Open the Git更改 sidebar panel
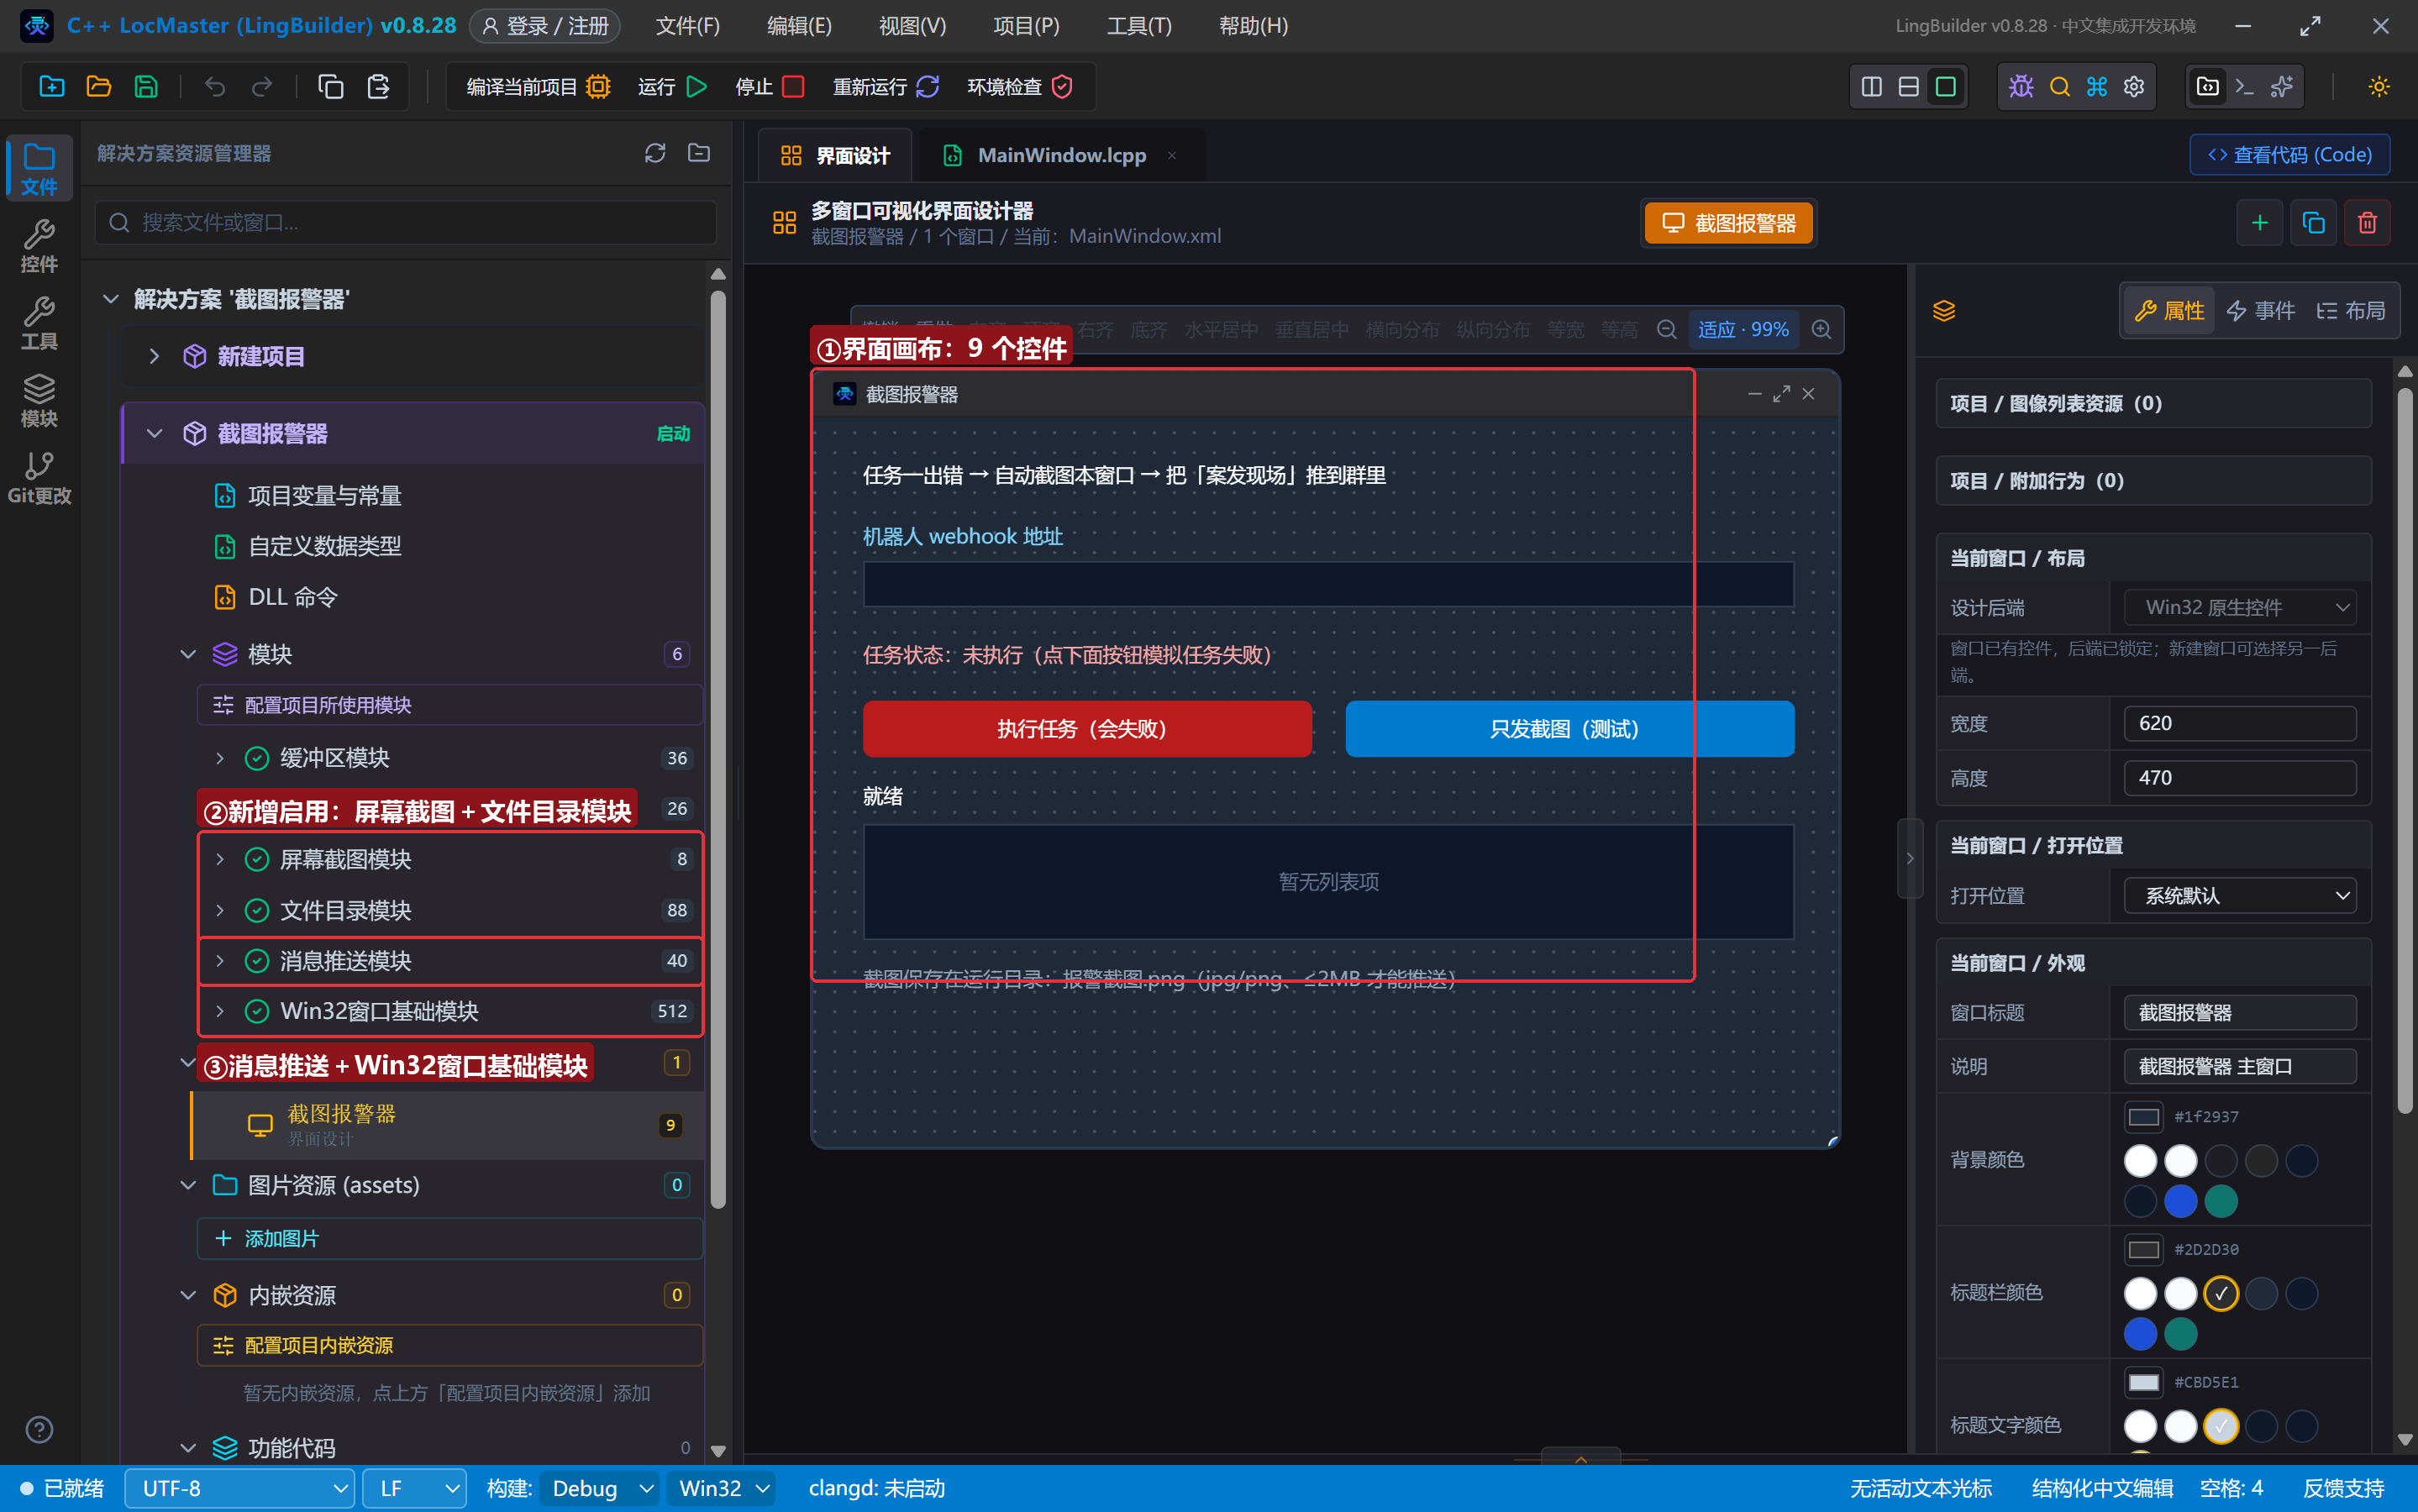The image size is (2418, 1512). (39, 477)
